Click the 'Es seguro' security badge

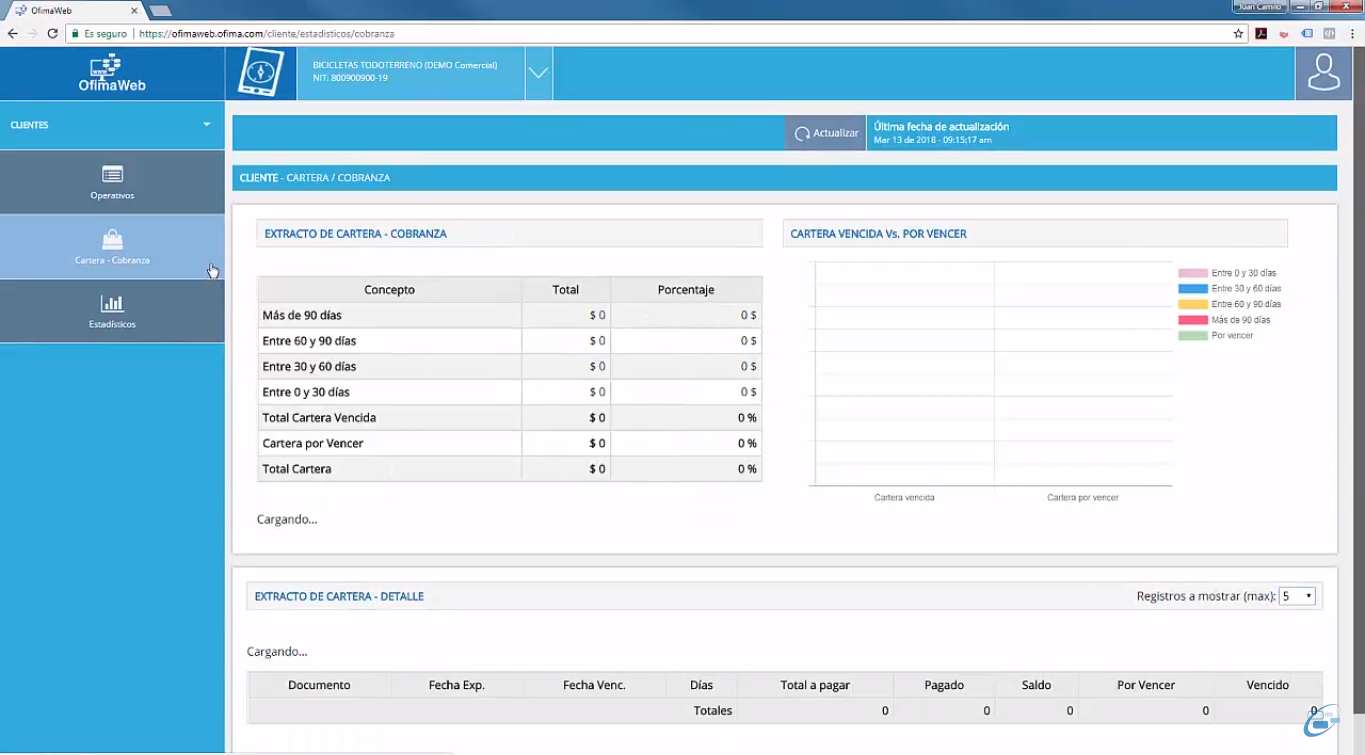100,32
